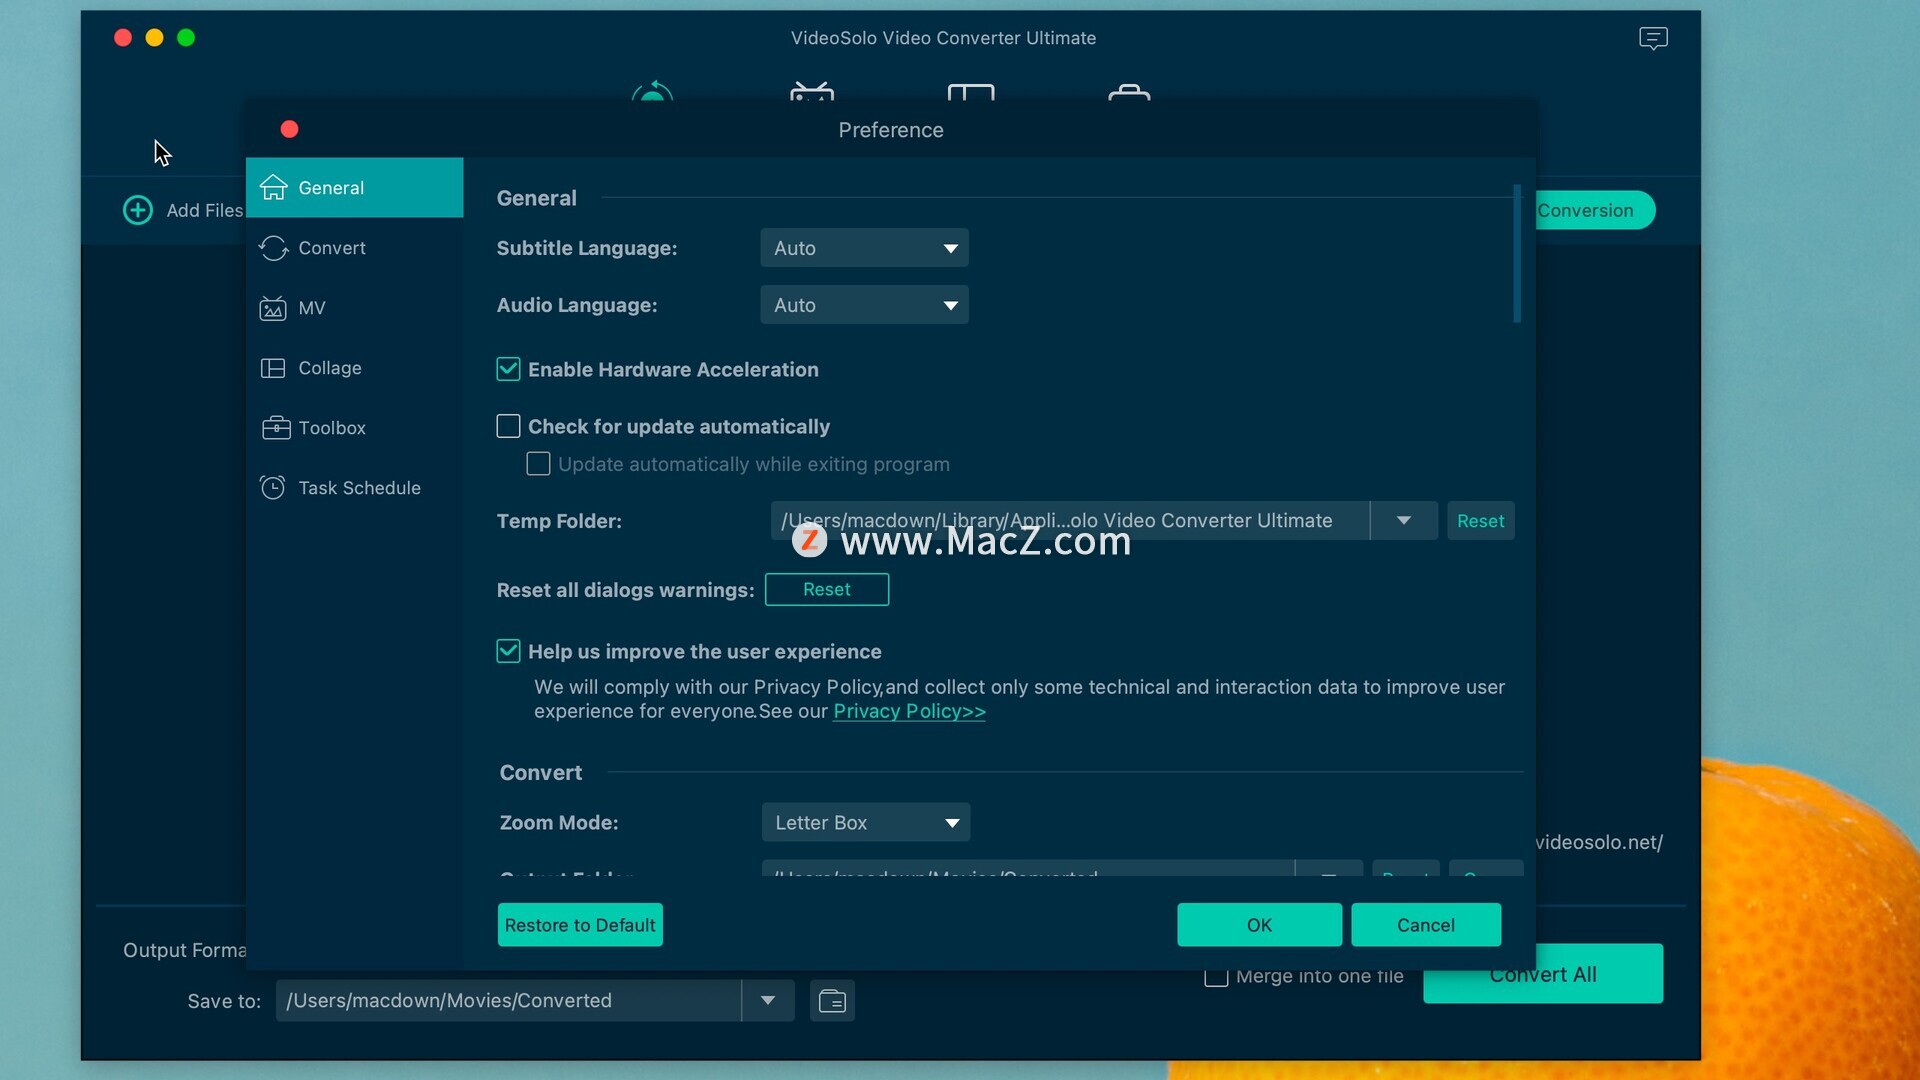The height and width of the screenshot is (1080, 1920).
Task: Open the MV preferences section
Action: pos(354,307)
